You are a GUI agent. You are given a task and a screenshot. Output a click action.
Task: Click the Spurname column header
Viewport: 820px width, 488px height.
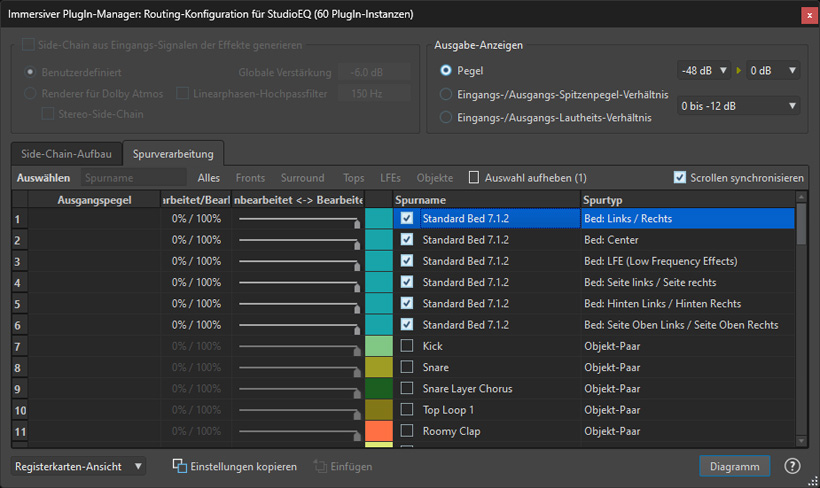(486, 200)
